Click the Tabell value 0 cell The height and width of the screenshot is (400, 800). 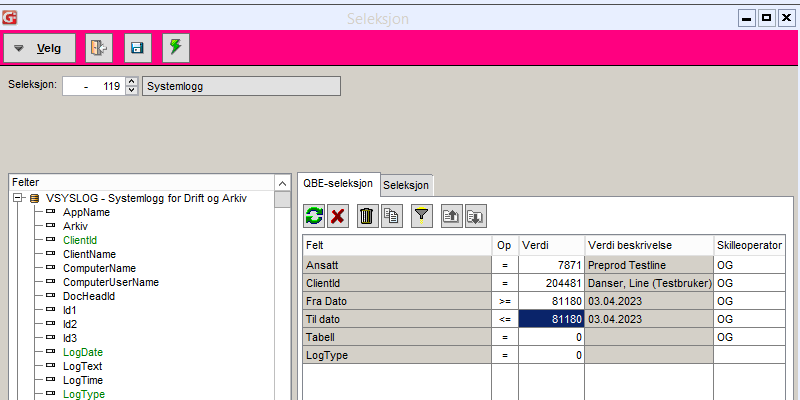point(552,337)
